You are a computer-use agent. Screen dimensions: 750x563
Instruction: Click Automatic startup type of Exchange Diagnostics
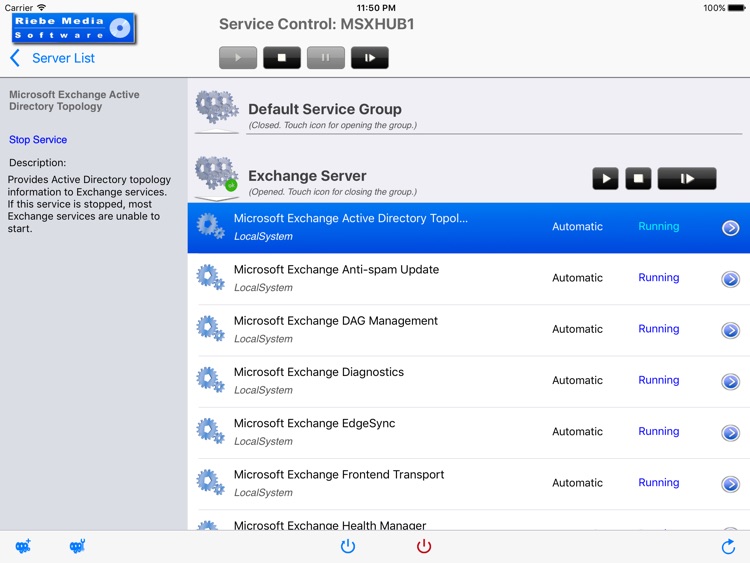pos(577,380)
